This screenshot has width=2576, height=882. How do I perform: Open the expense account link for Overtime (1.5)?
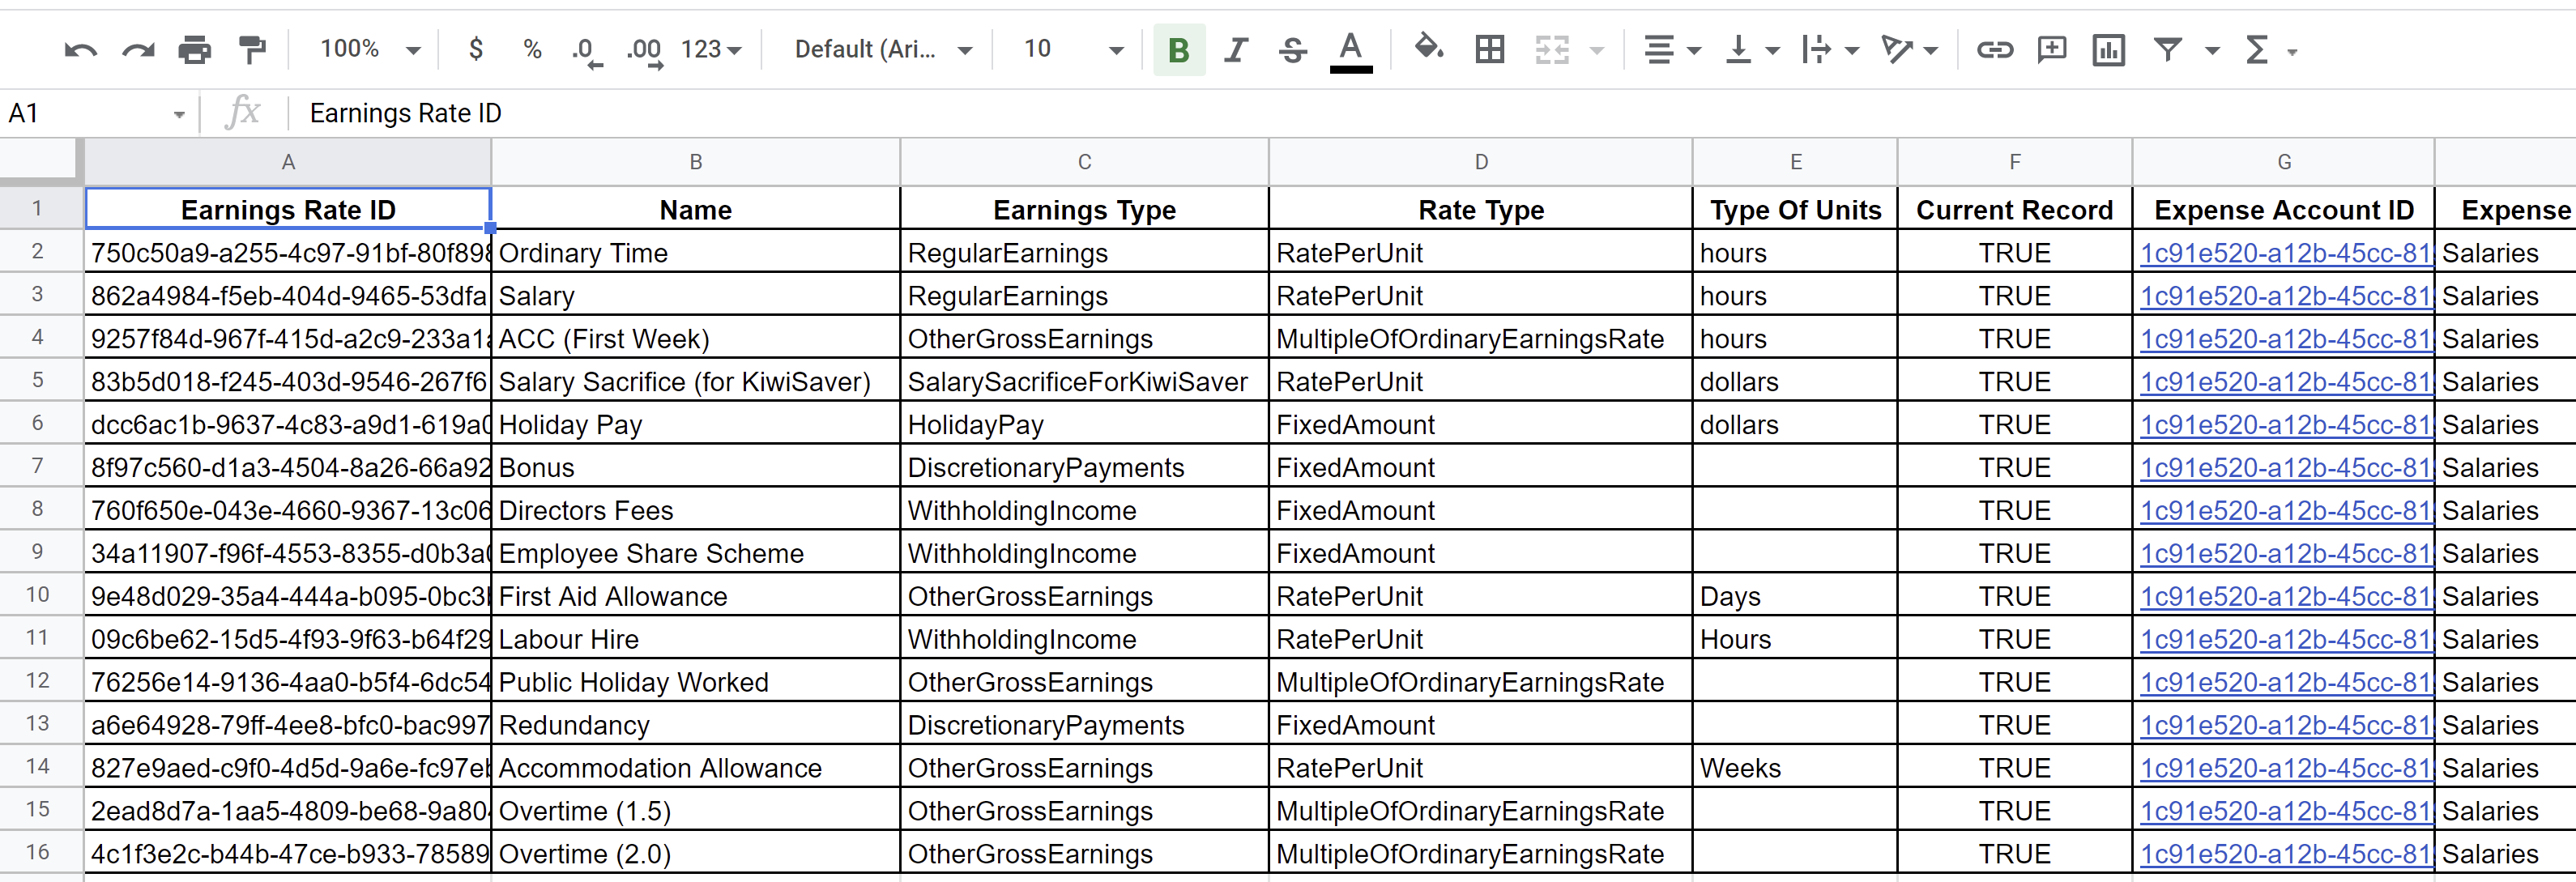2285,811
